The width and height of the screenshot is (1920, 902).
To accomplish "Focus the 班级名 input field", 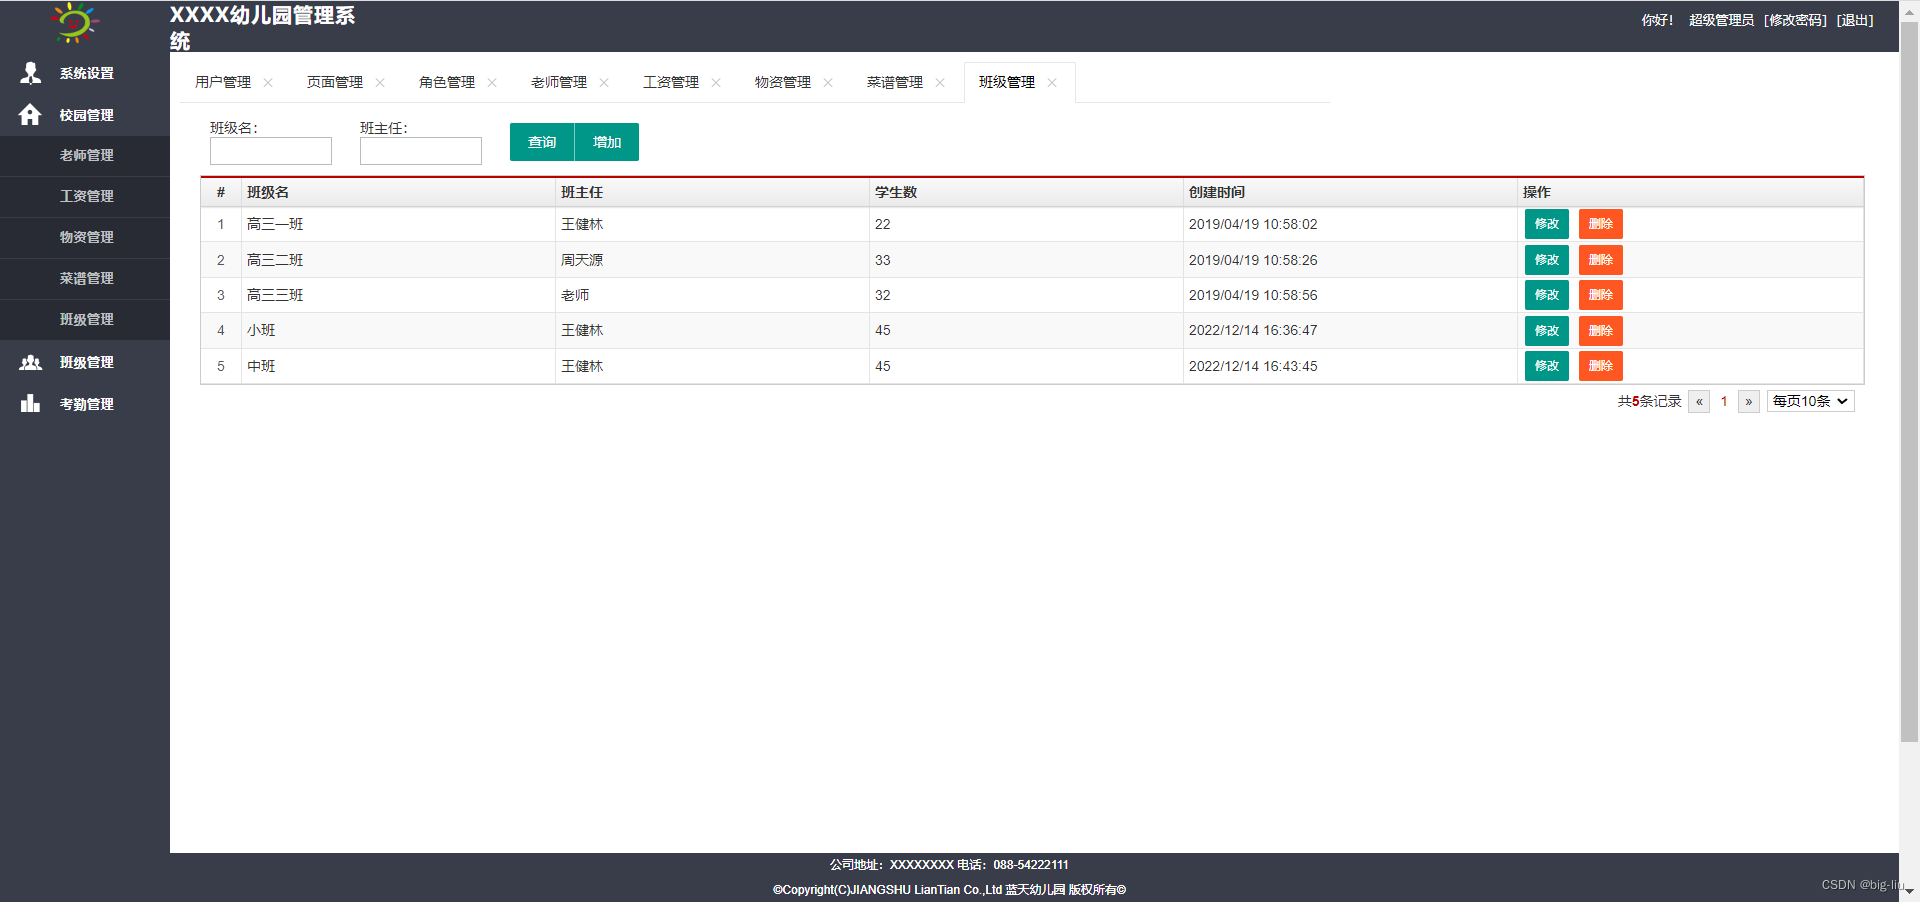I will tap(271, 151).
